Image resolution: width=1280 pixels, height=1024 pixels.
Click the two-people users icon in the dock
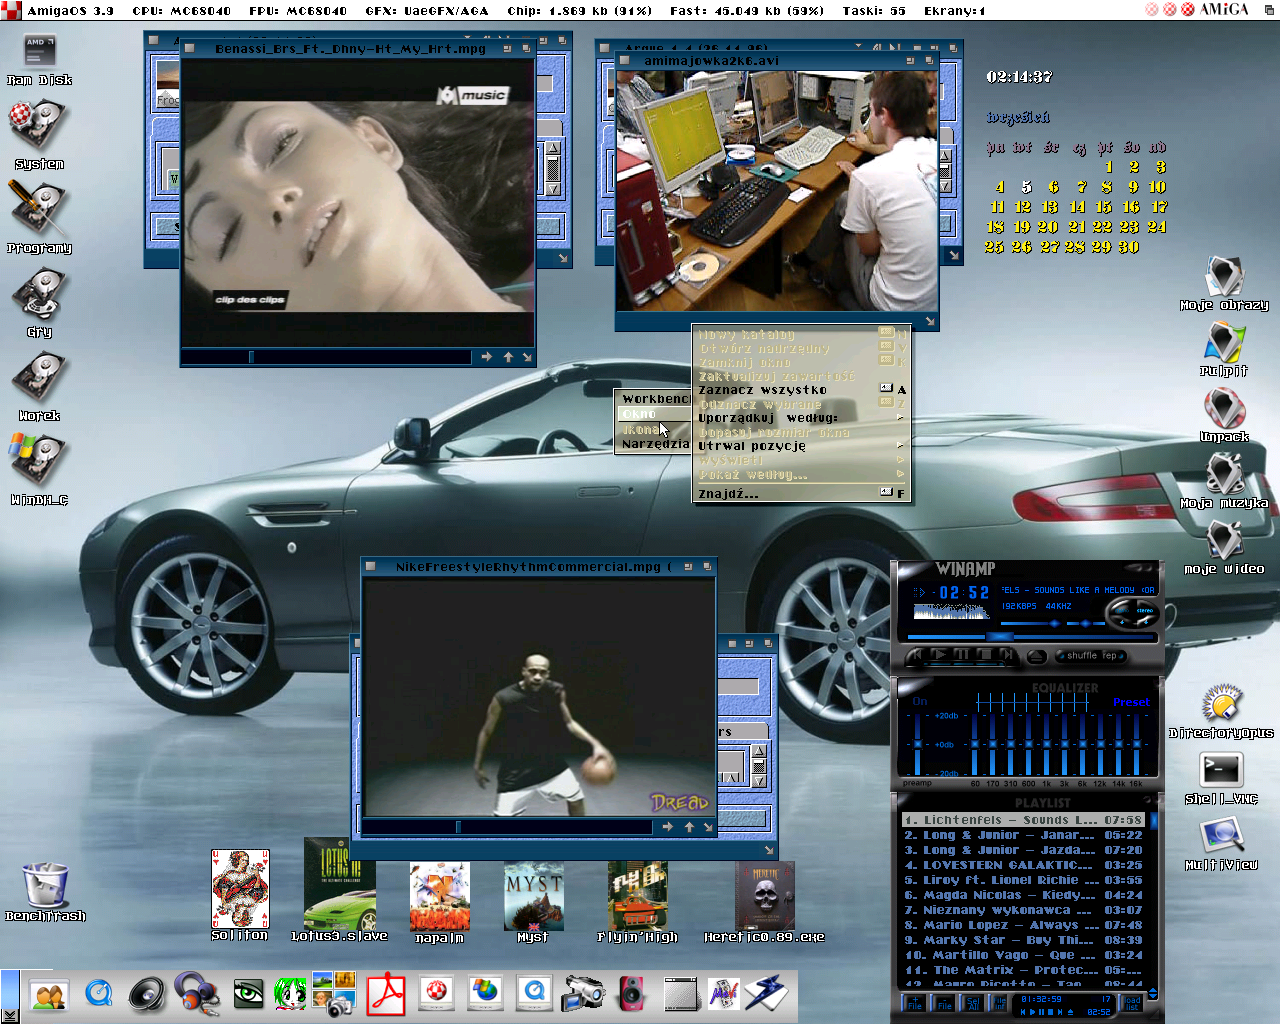tap(48, 996)
